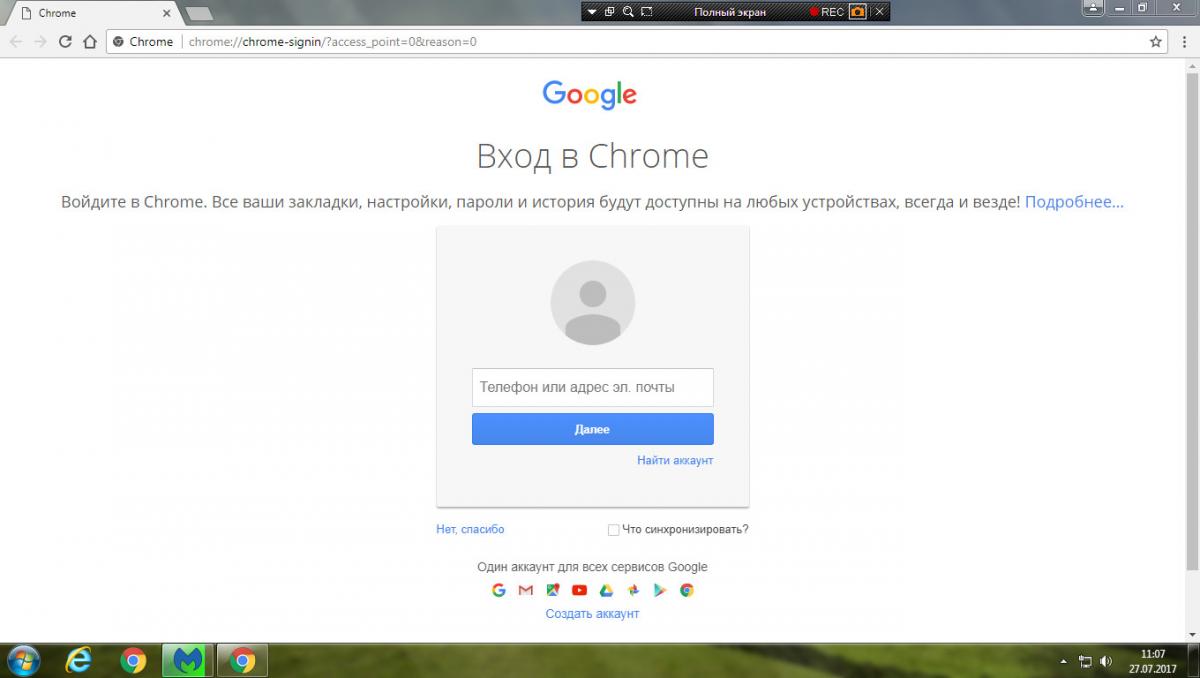Reload the page with the refresh button

65,42
